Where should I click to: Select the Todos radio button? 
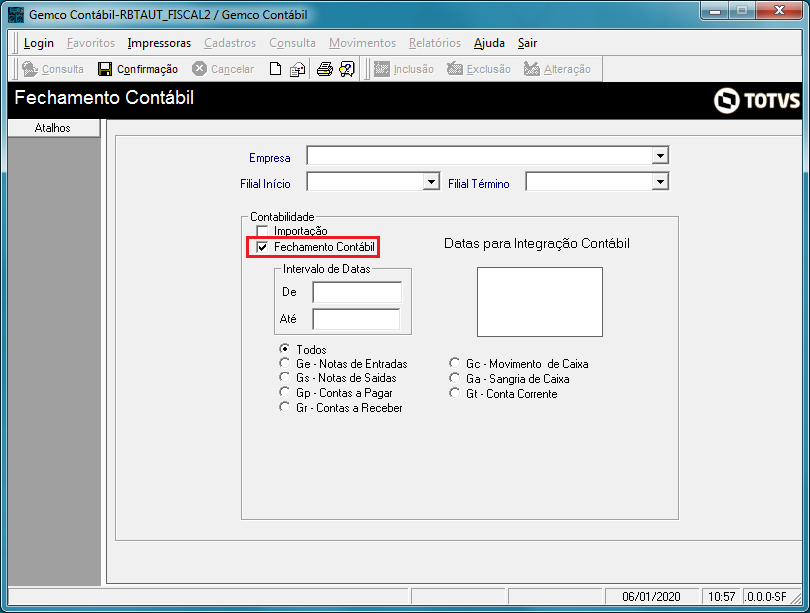coord(285,349)
